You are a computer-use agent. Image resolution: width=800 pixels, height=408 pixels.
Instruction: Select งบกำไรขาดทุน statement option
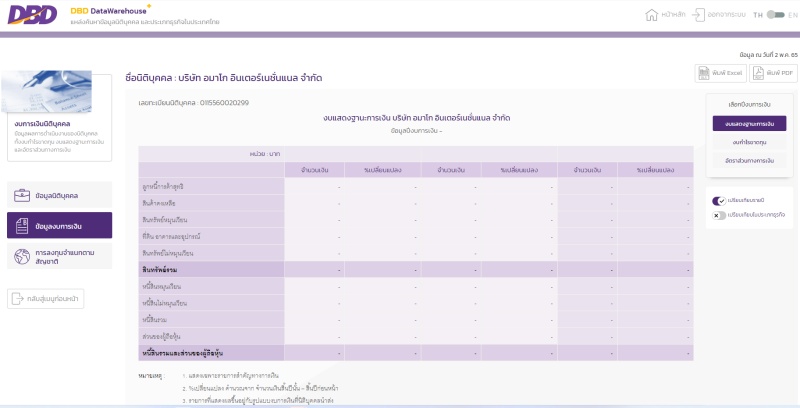click(x=749, y=142)
